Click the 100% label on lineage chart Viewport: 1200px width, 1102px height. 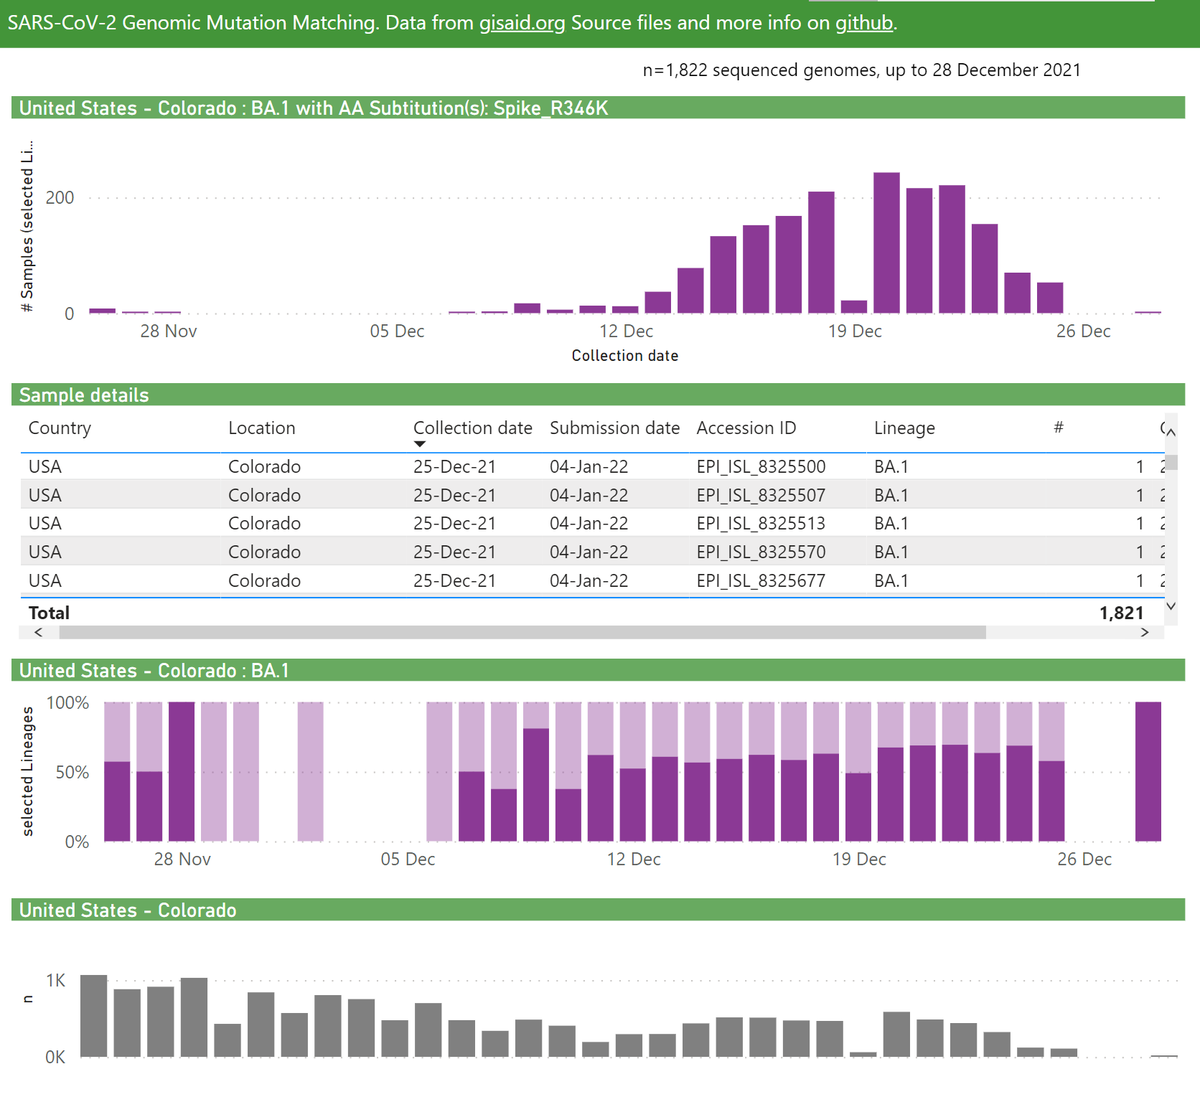[x=68, y=703]
